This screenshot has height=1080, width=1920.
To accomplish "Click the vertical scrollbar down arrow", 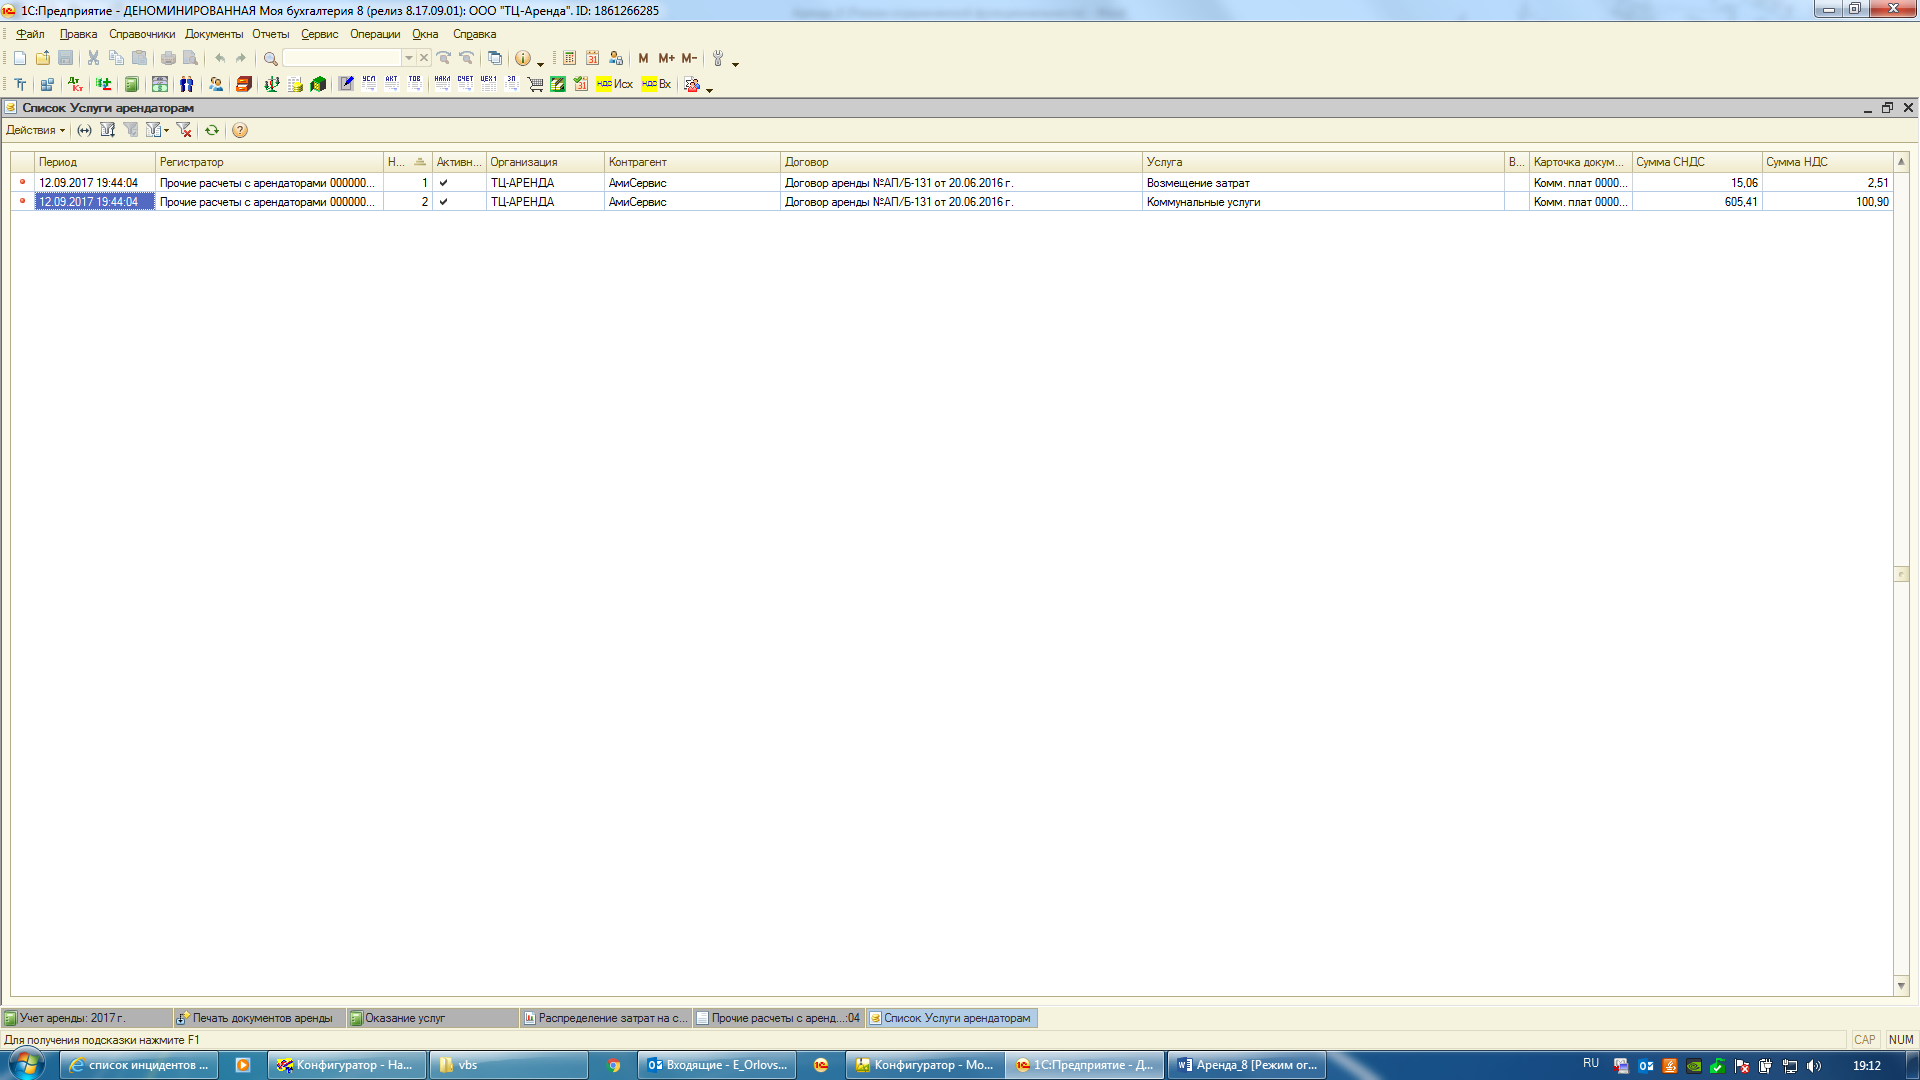I will click(x=1901, y=986).
